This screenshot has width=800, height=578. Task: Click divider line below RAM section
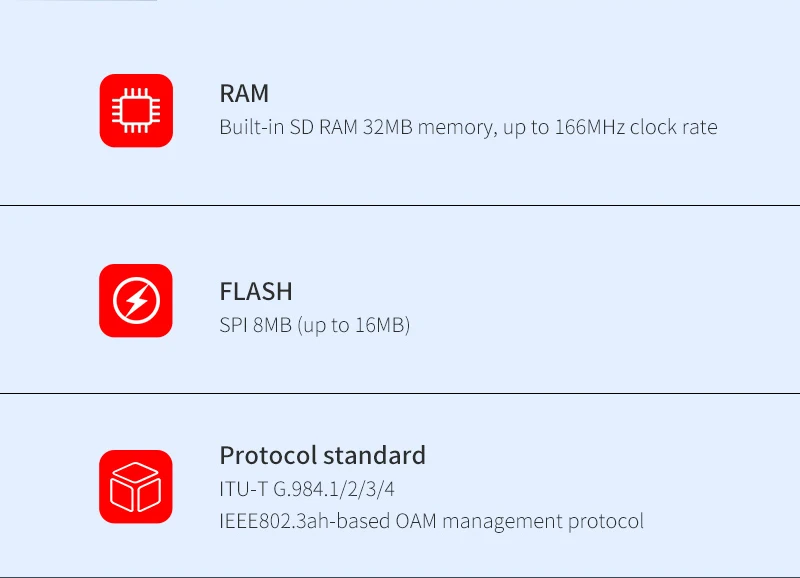[x=400, y=206]
